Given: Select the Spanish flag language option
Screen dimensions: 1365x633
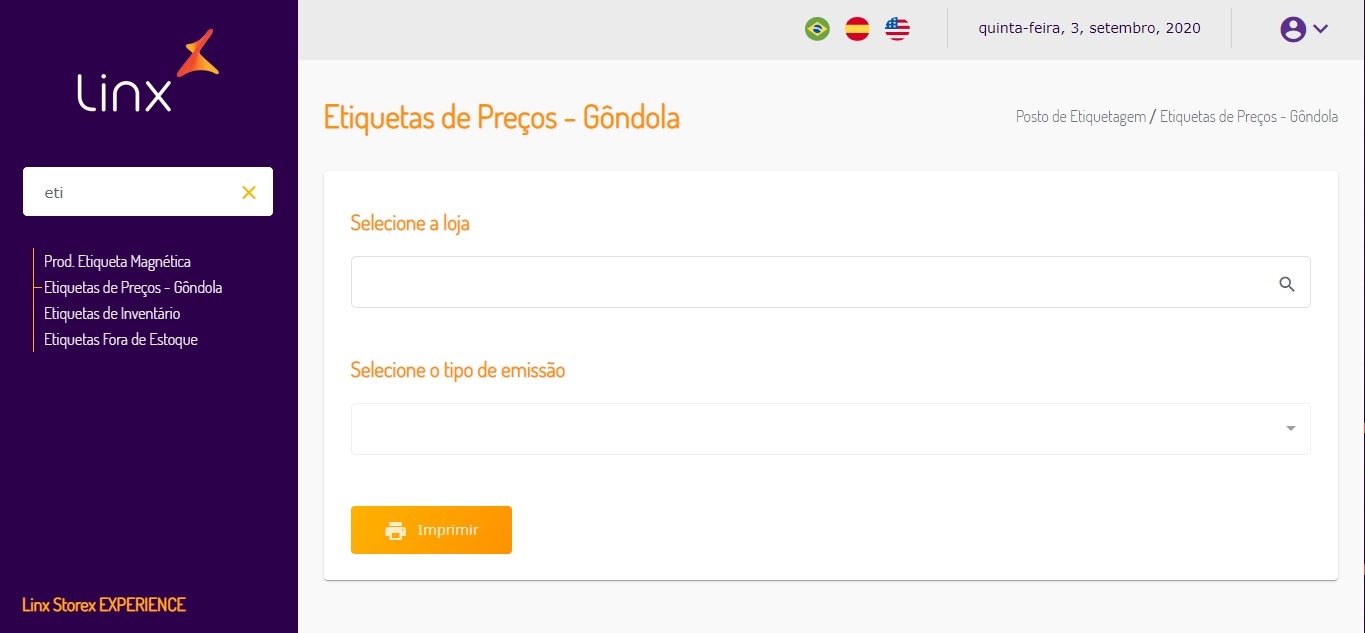Looking at the screenshot, I should tap(857, 29).
